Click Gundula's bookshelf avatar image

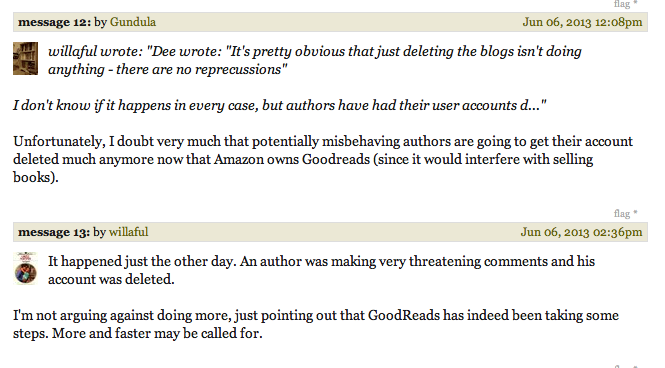25,58
